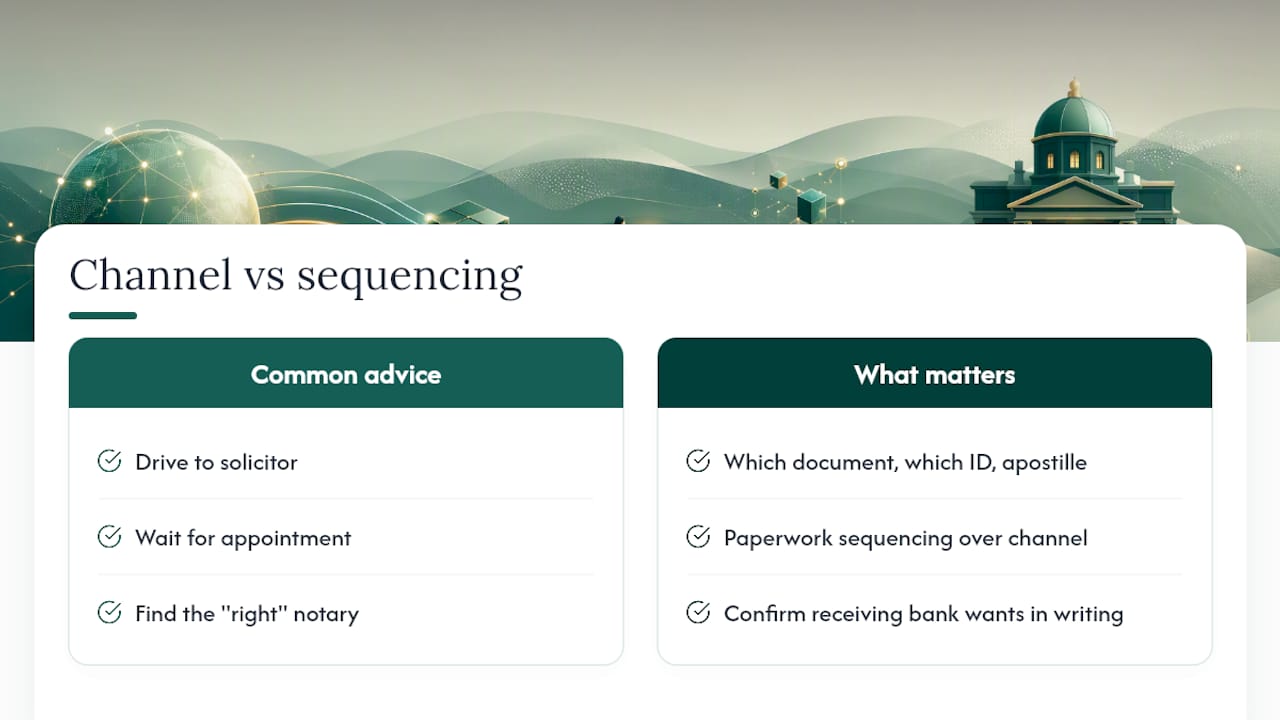Click checkmark icon beside Drive to solicitor

[x=109, y=461]
